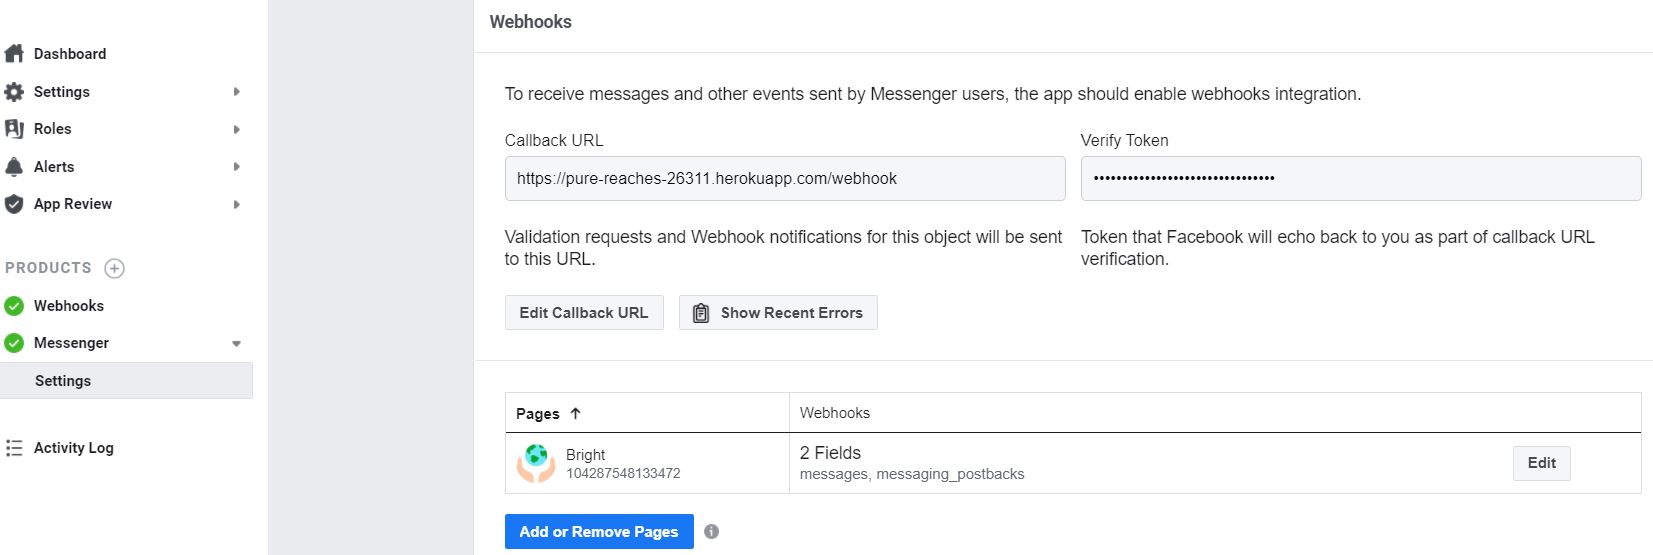Click the green checkmark beside Messenger
This screenshot has width=1653, height=555.
(14, 343)
